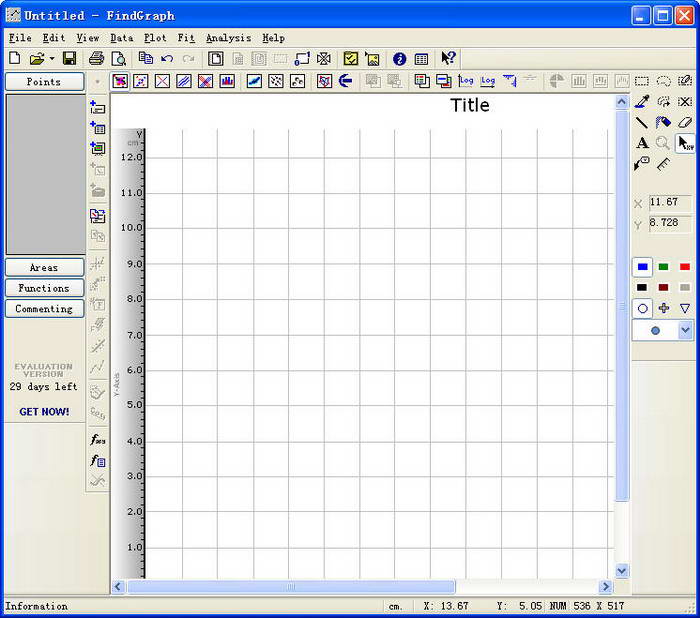Open the Fit menu
This screenshot has height=618, width=700.
point(186,38)
